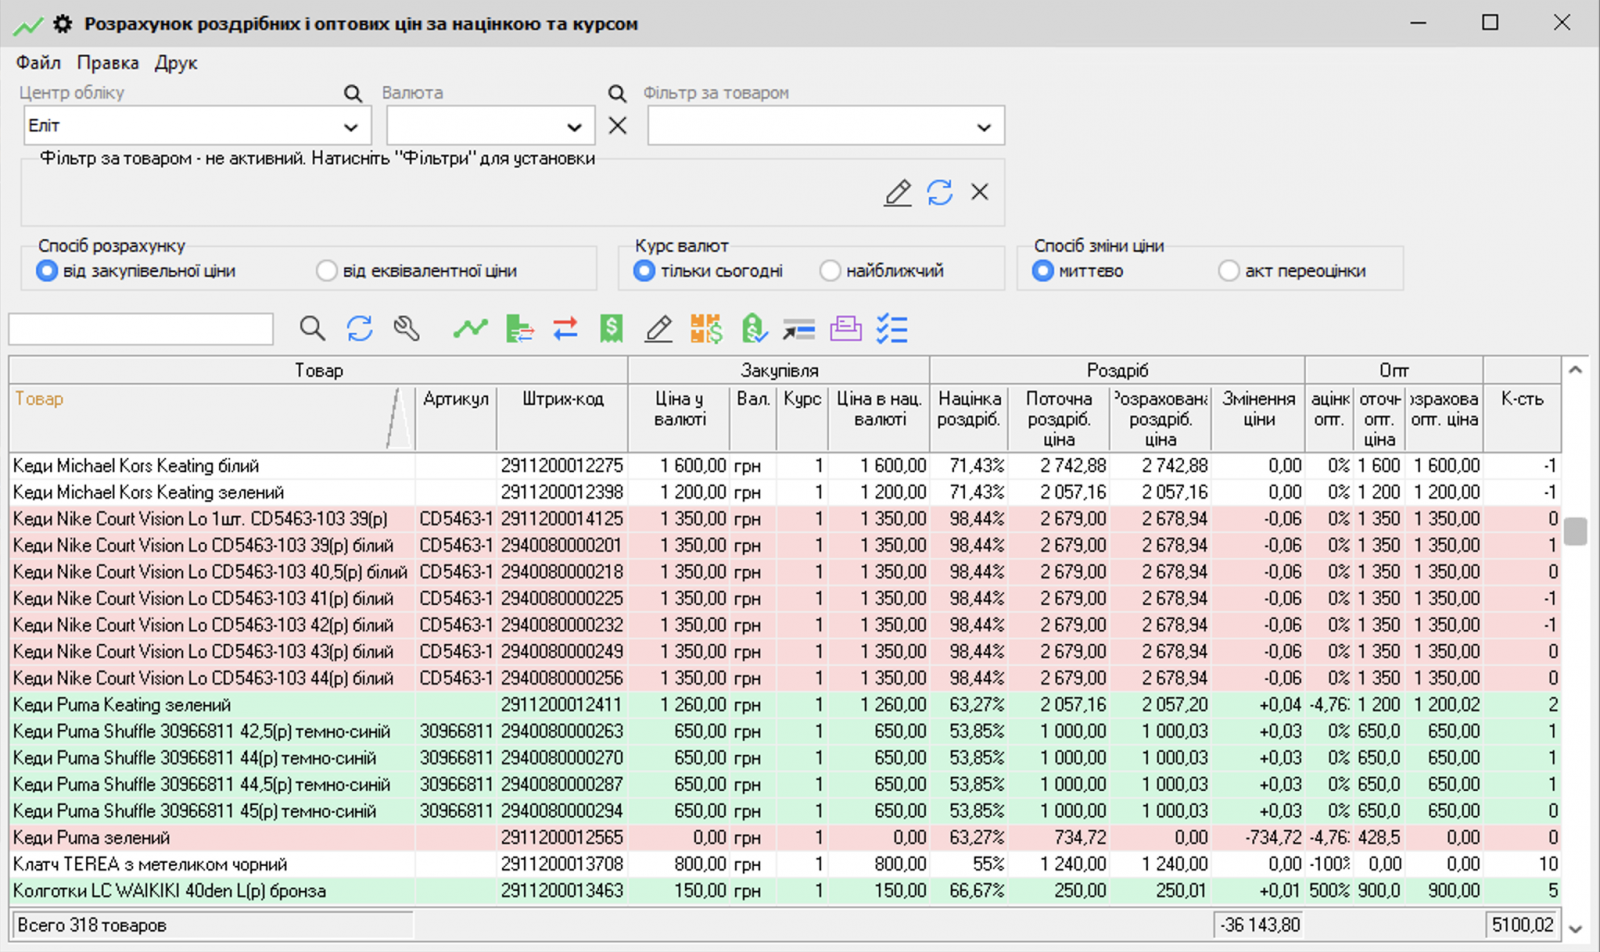Click the red and blue swap arrows icon
This screenshot has width=1600, height=952.
565,329
